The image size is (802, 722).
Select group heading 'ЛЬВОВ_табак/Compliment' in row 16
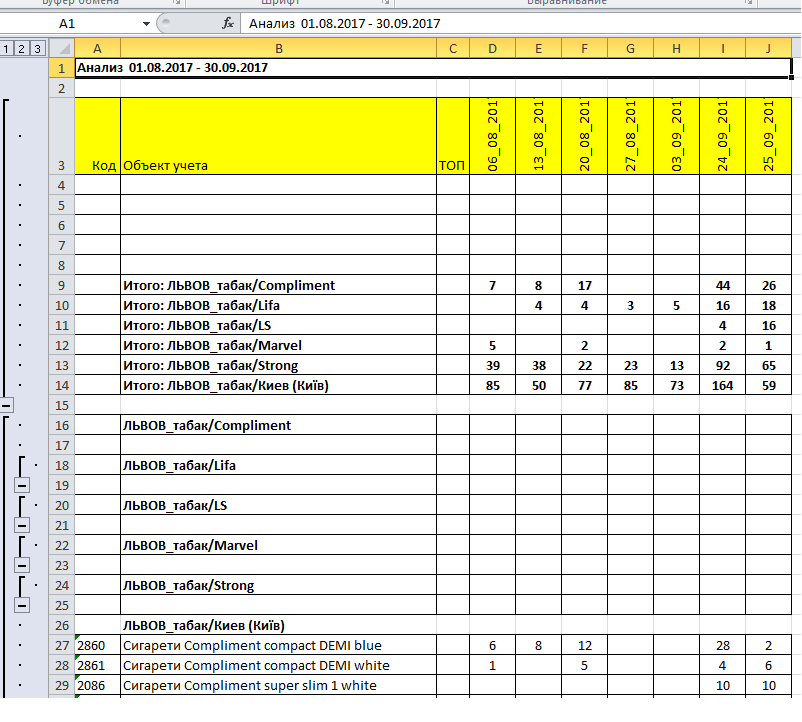click(279, 425)
